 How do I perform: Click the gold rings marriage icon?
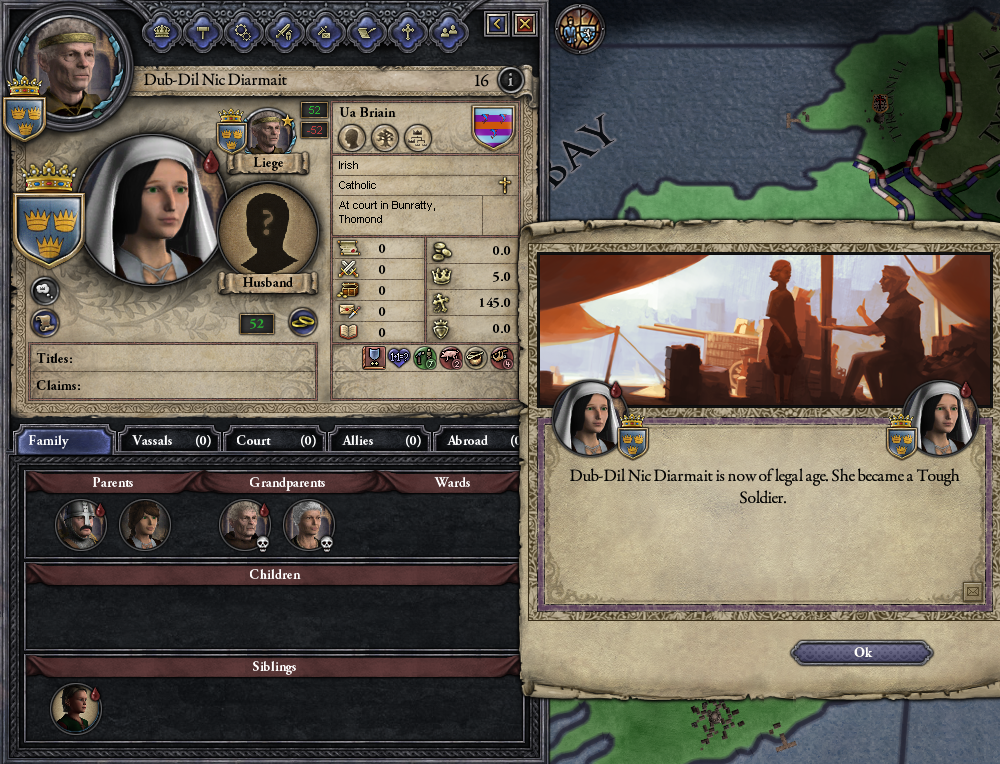point(303,323)
